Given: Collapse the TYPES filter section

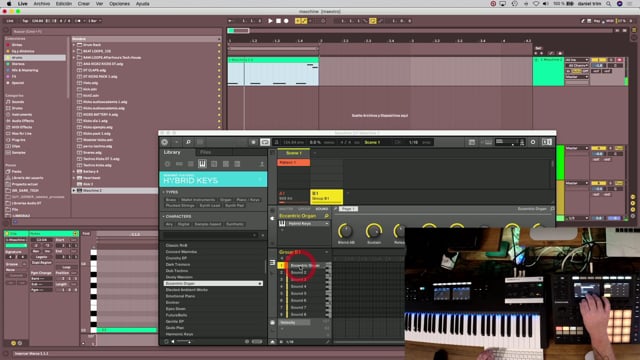Looking at the screenshot, I should pos(164,192).
